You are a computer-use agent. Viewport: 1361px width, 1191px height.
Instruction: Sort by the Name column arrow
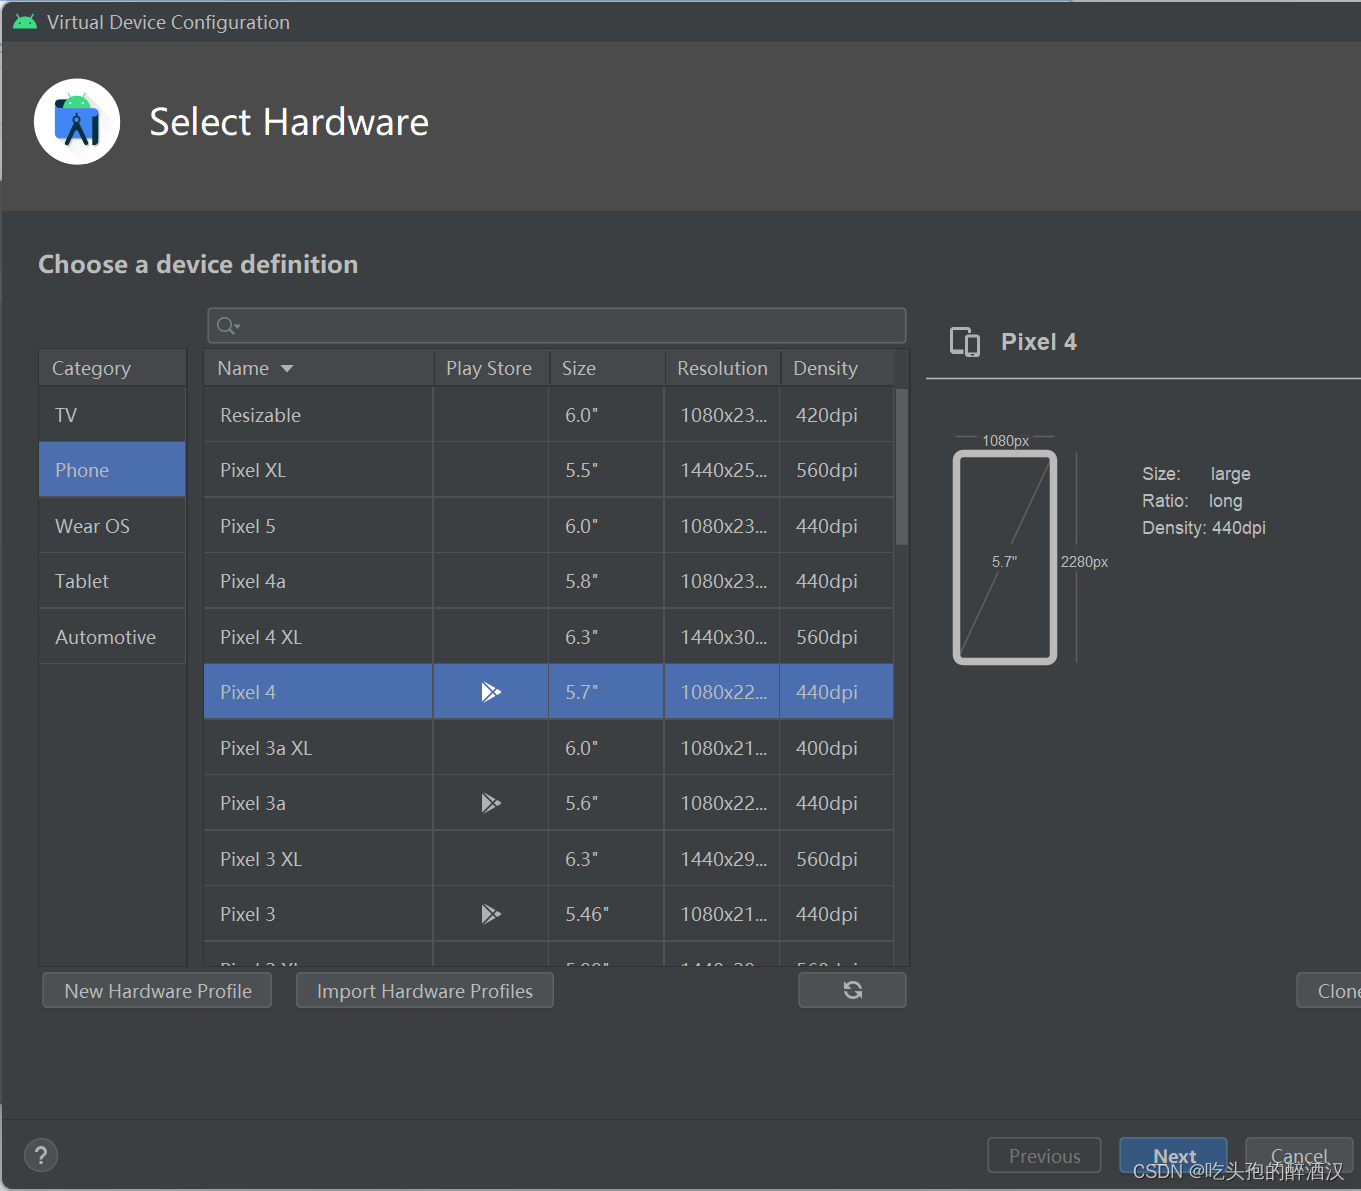(x=287, y=369)
